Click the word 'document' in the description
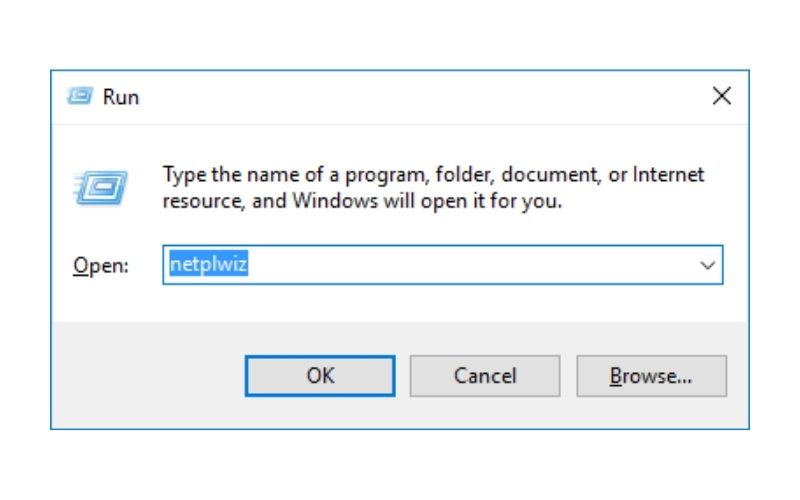This screenshot has height=500, width=800. [551, 175]
